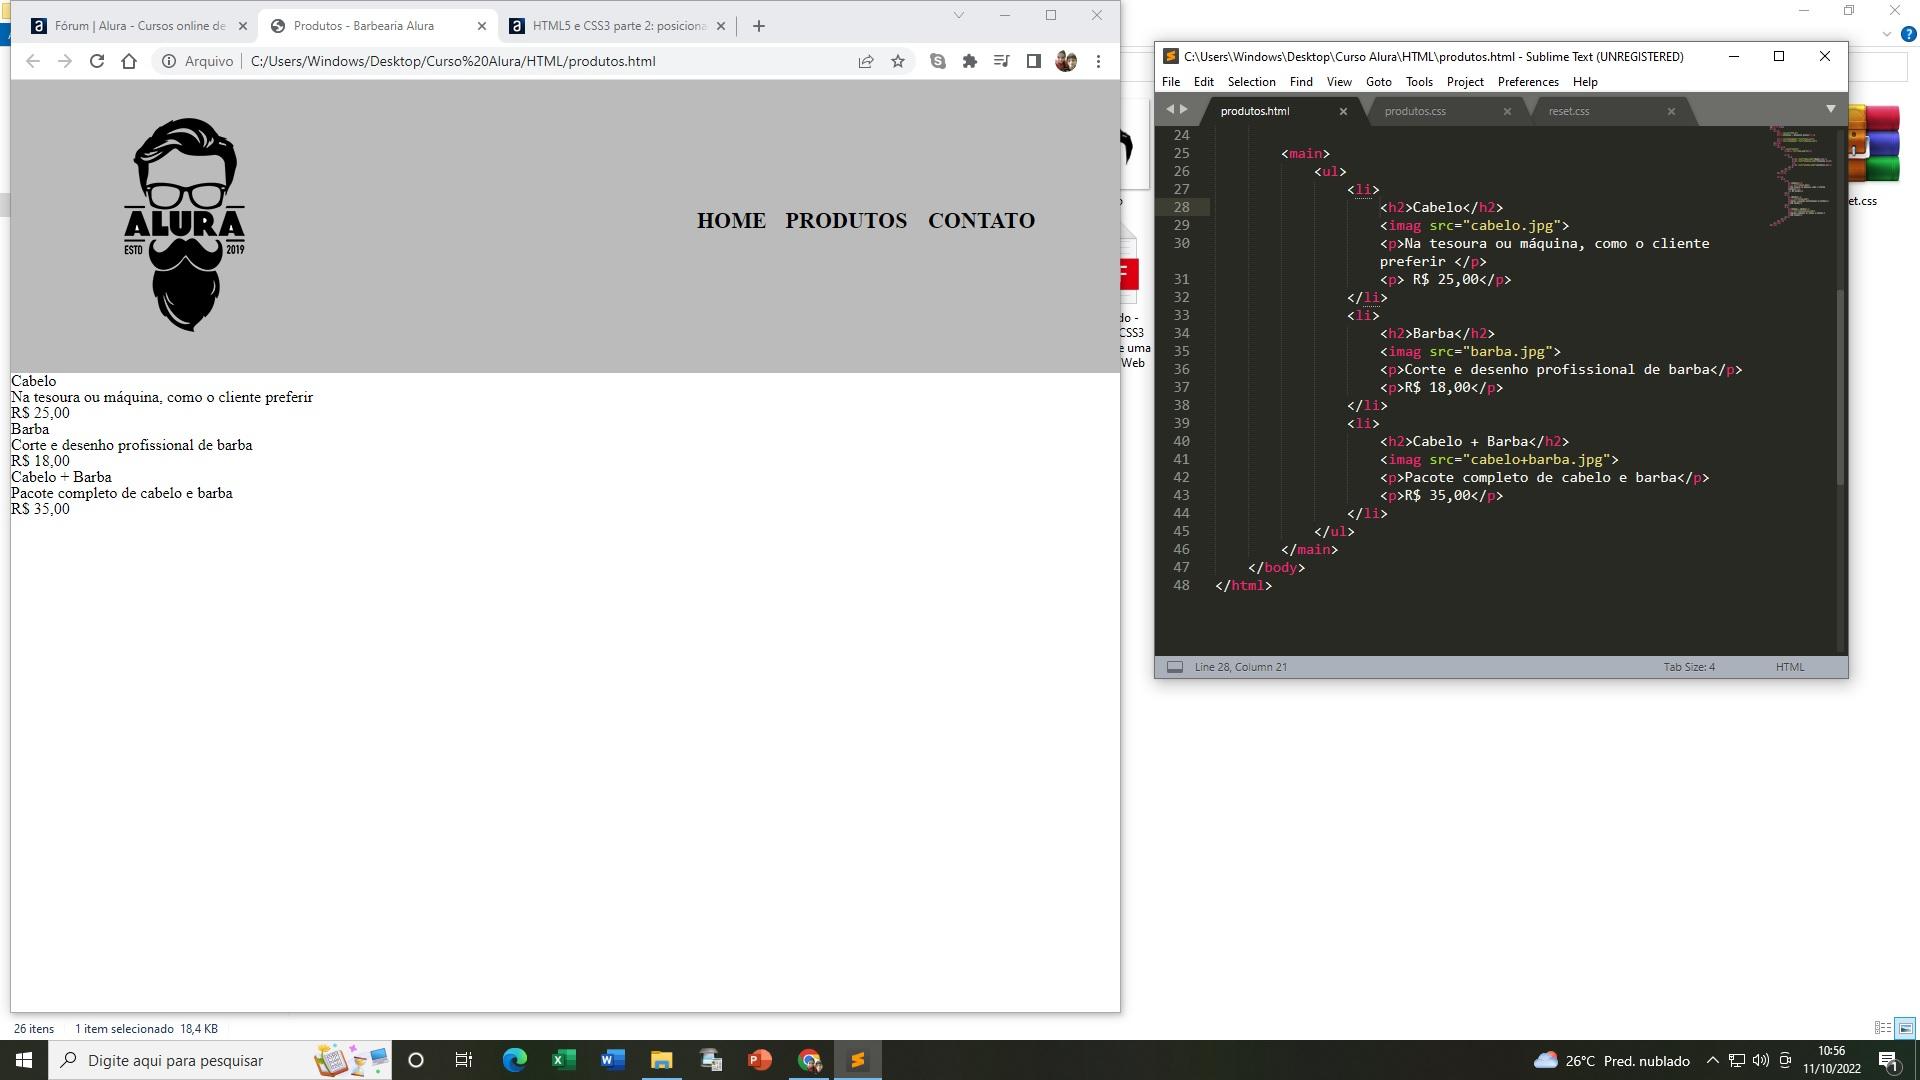Screen dimensions: 1920x1080
Task: Open Sublime Text View menu
Action: 1339,82
